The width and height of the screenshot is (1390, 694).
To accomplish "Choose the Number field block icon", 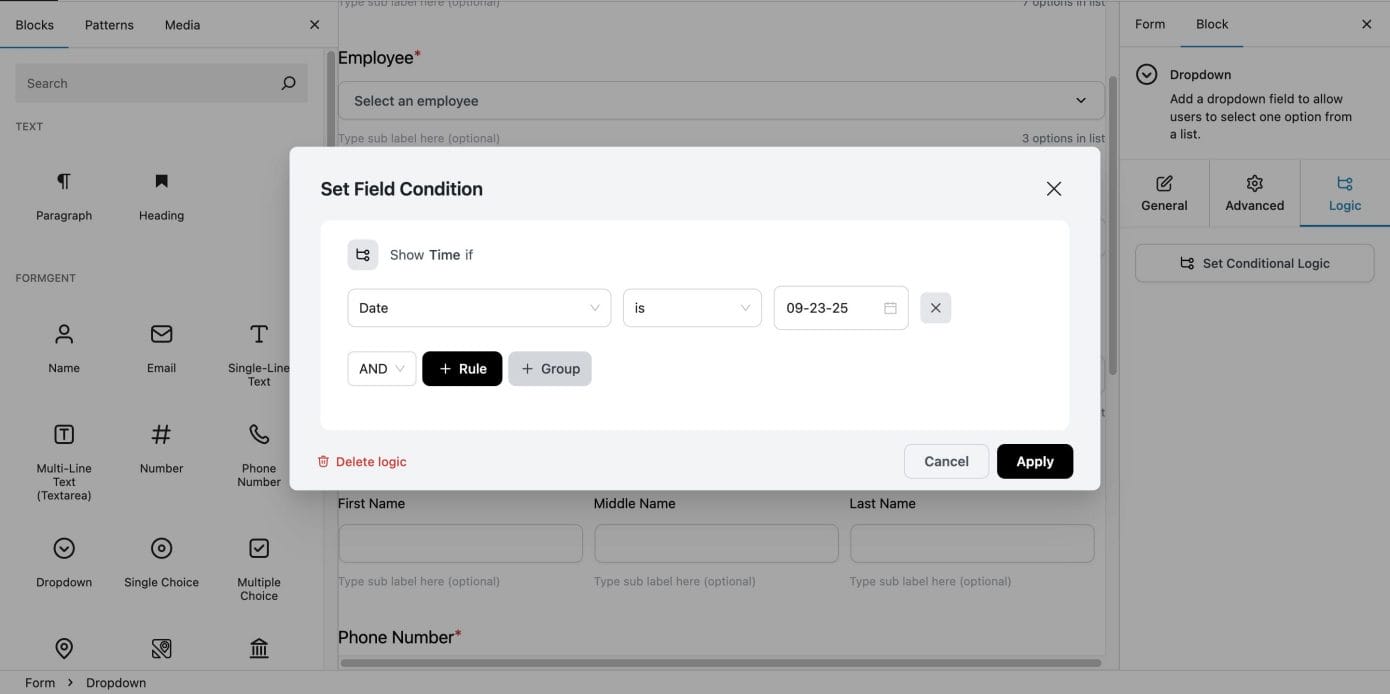I will (x=161, y=435).
